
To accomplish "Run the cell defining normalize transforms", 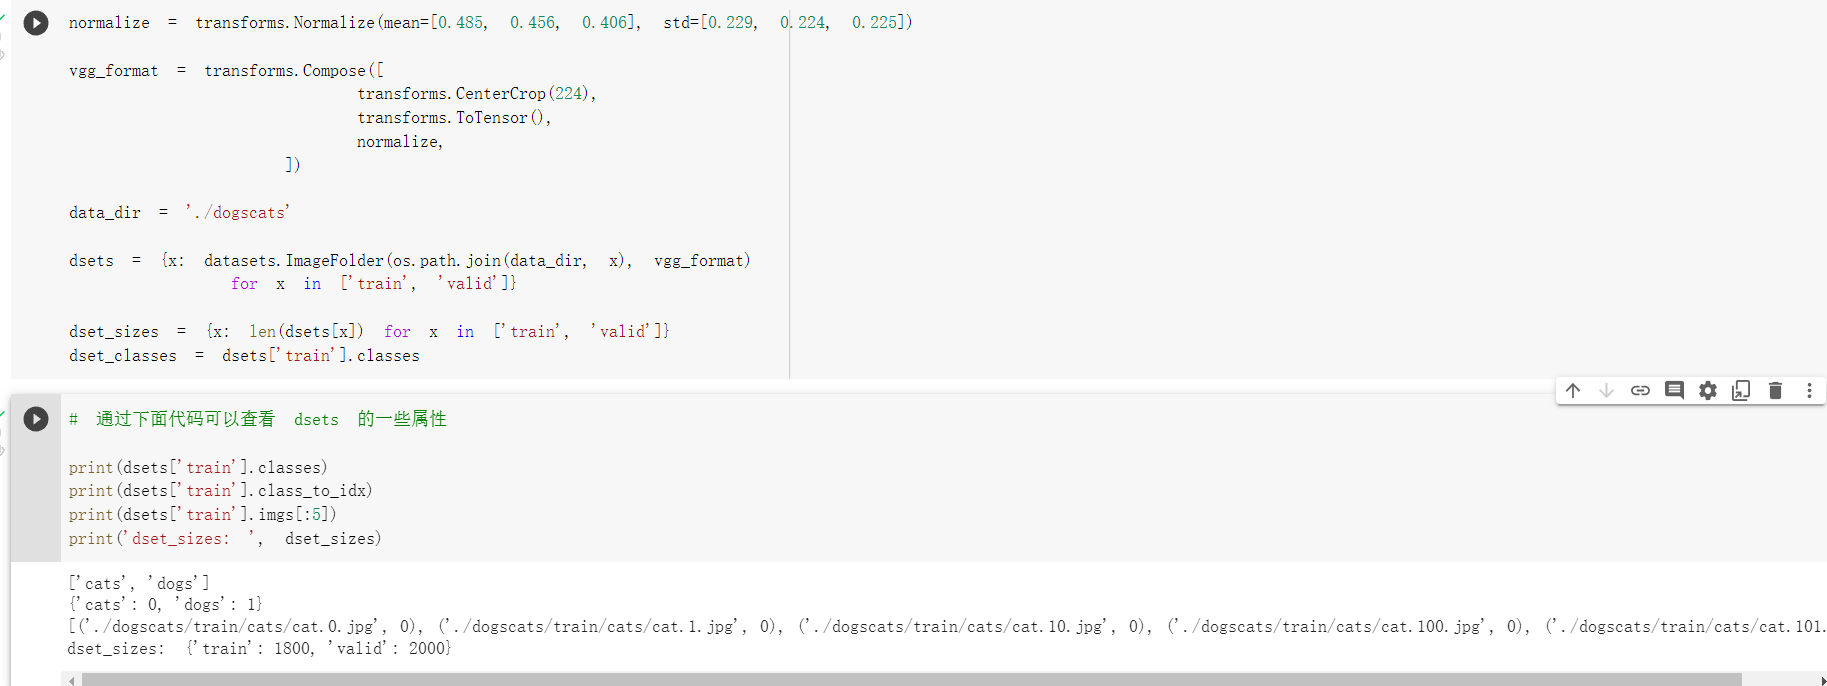I will [36, 23].
